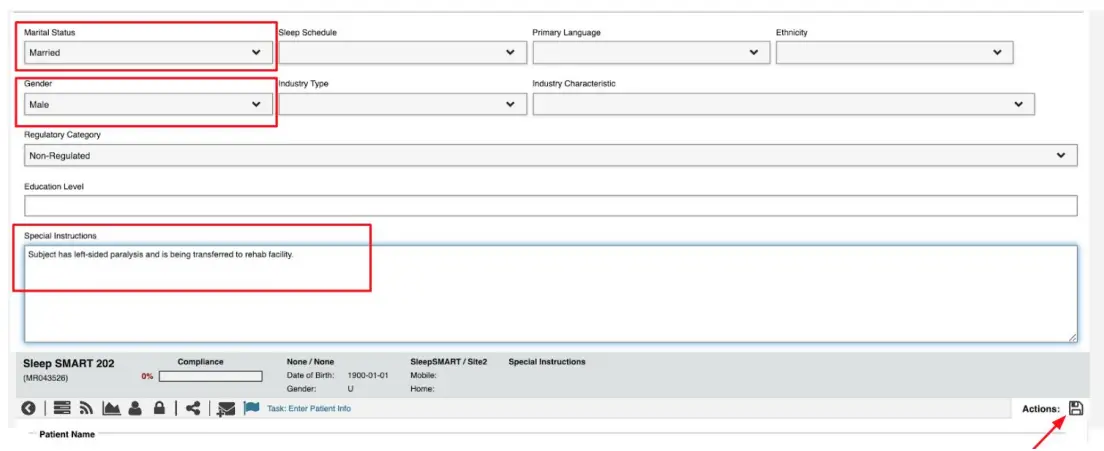
Task: Open the Marital Status dropdown
Action: pyautogui.click(x=147, y=53)
